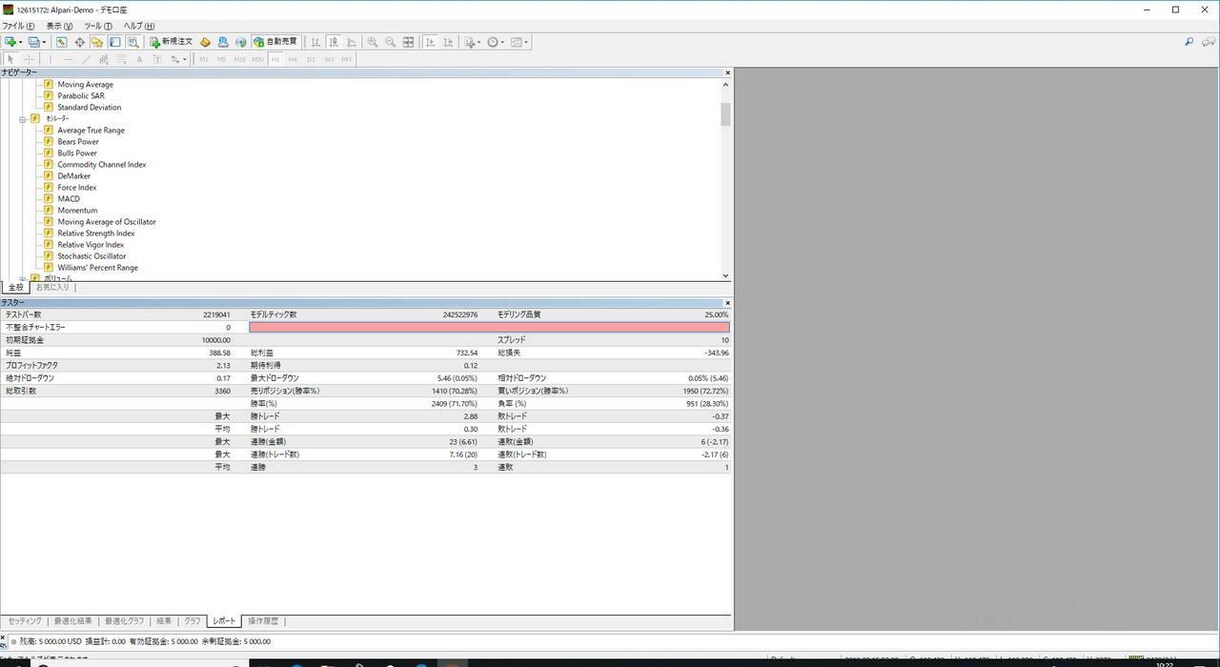This screenshot has width=1220, height=667.
Task: Close the ナビゲーター panel
Action: tap(727, 73)
